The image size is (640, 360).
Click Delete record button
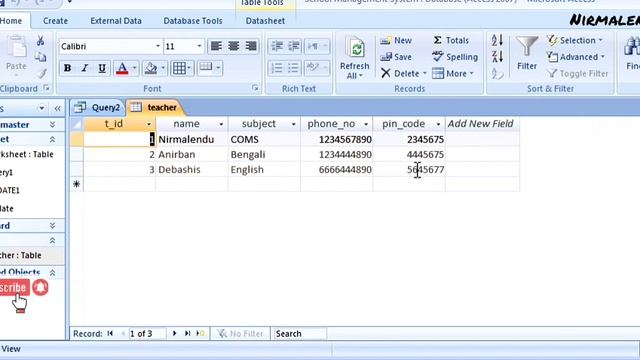[x=400, y=73]
